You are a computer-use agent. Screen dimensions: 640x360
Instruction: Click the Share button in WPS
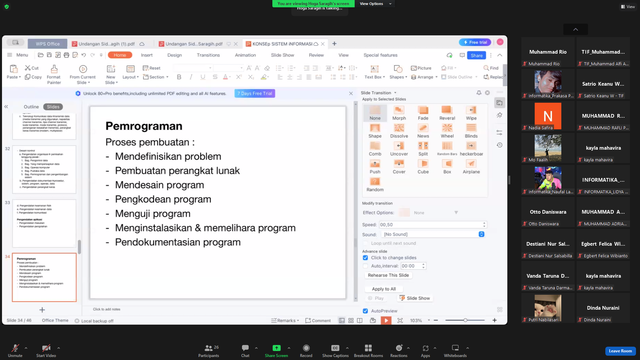click(476, 56)
